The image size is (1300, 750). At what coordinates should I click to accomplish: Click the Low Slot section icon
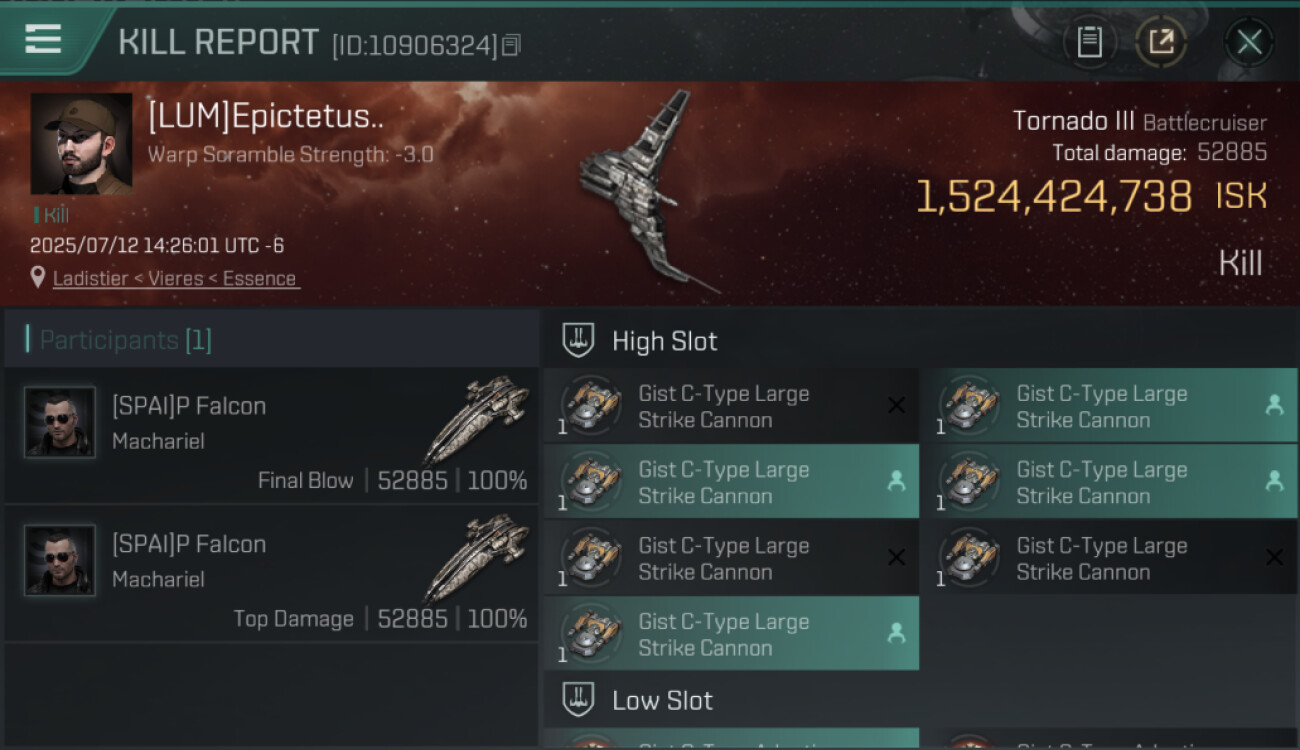click(578, 699)
